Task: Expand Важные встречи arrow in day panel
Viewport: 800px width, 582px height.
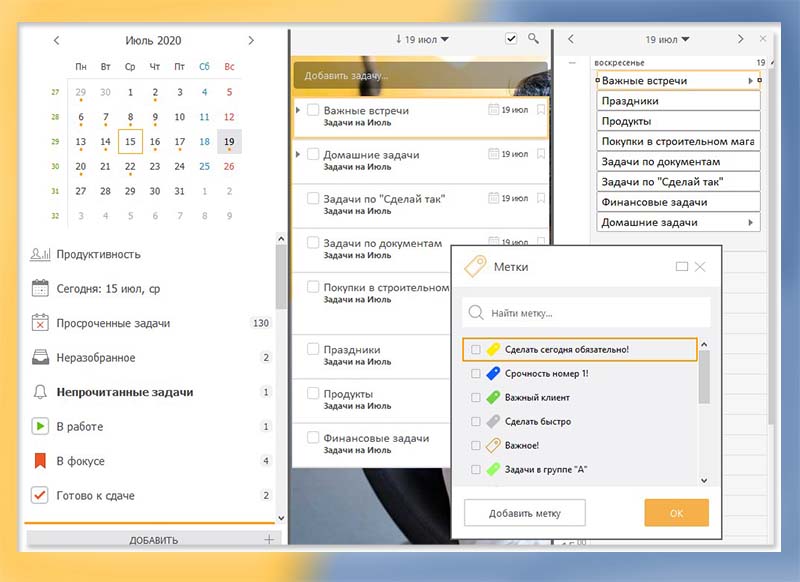Action: coord(750,81)
